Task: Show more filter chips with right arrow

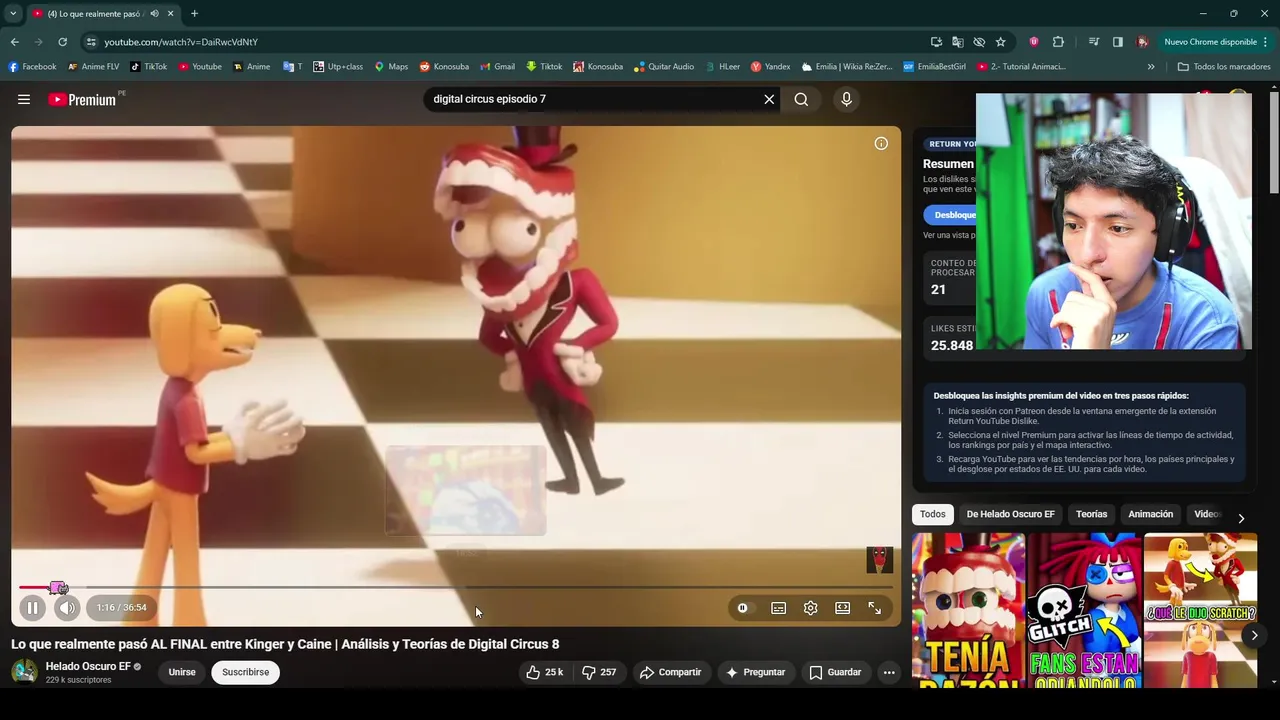Action: click(x=1241, y=518)
